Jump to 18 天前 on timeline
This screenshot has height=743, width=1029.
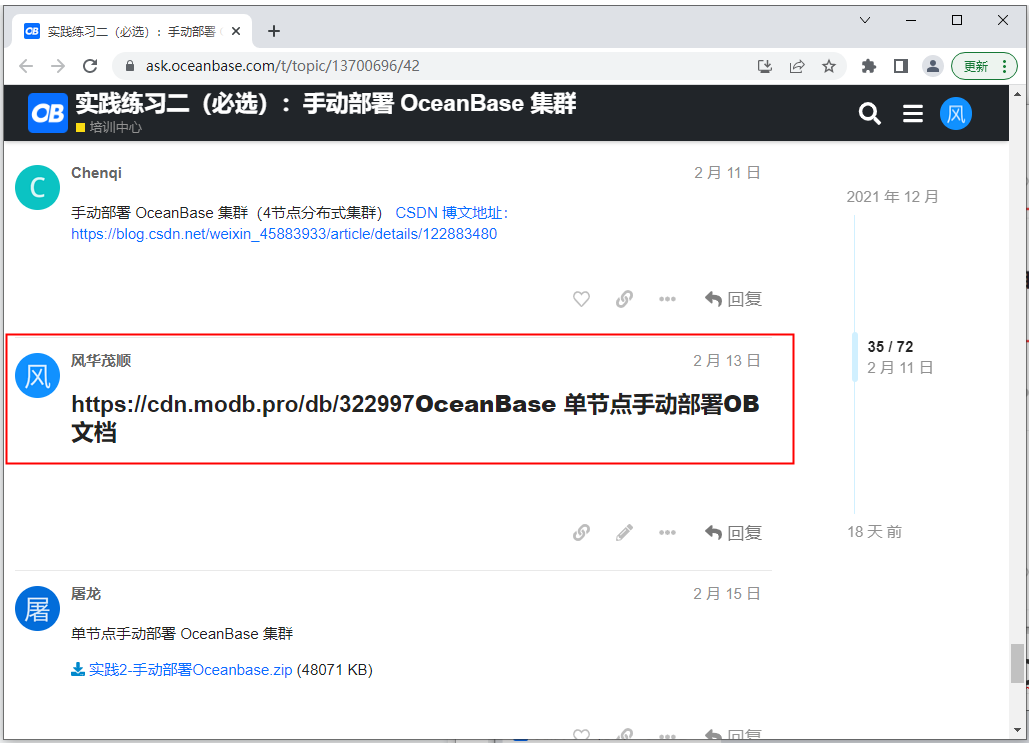tap(875, 532)
